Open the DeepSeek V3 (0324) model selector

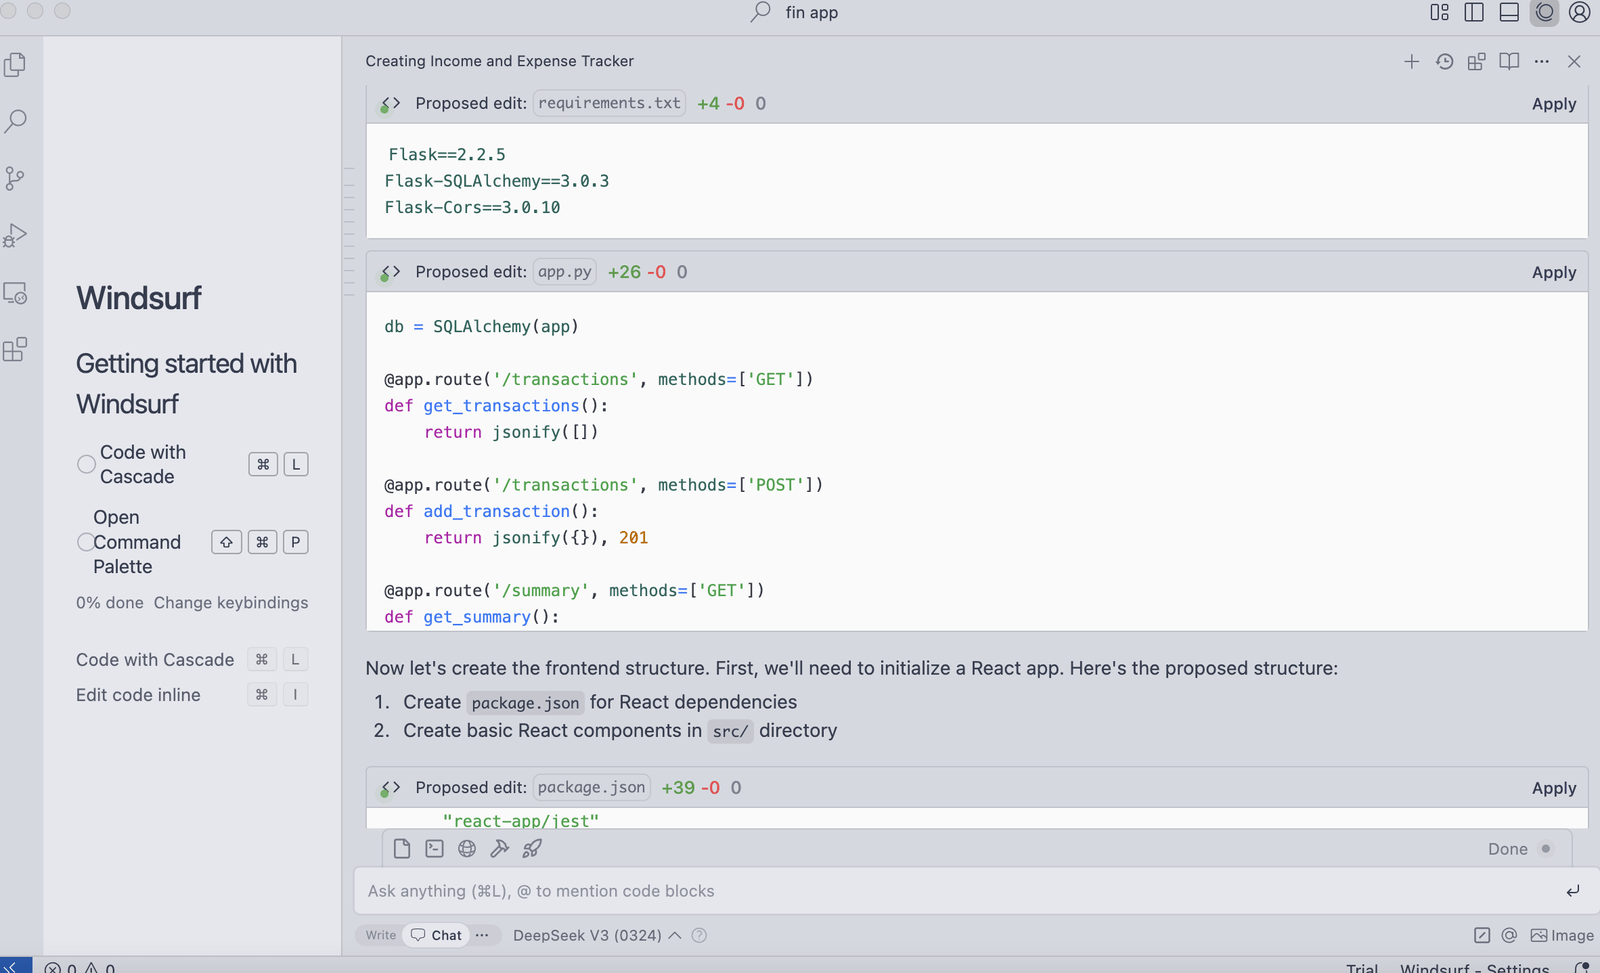(x=597, y=935)
